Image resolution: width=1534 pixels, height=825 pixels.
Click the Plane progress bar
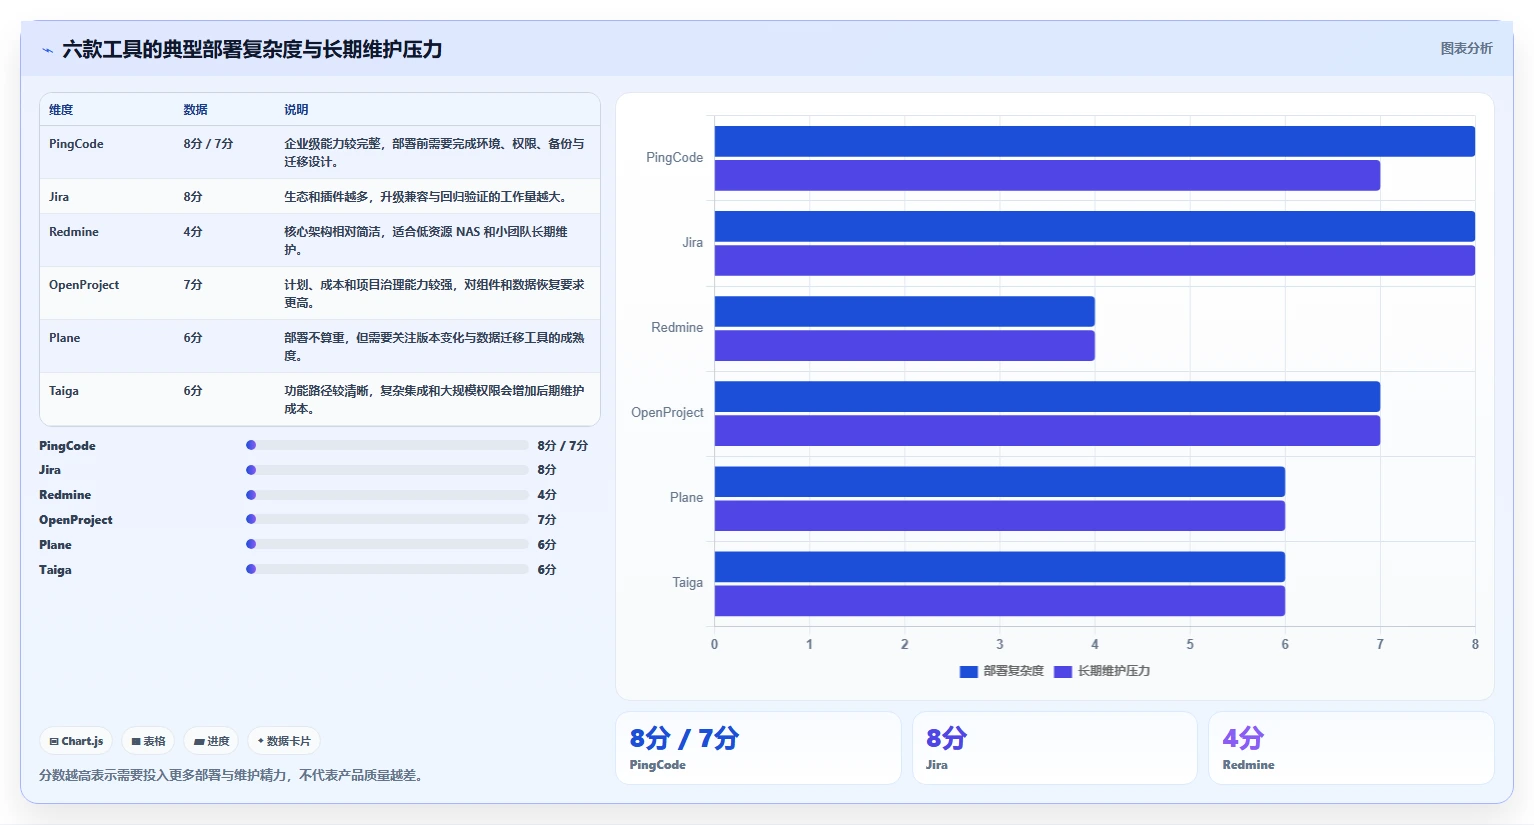tap(387, 544)
